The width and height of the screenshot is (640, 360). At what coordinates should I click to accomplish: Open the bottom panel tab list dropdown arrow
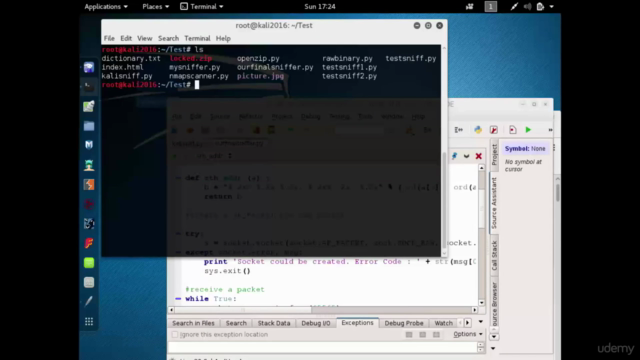point(481,322)
